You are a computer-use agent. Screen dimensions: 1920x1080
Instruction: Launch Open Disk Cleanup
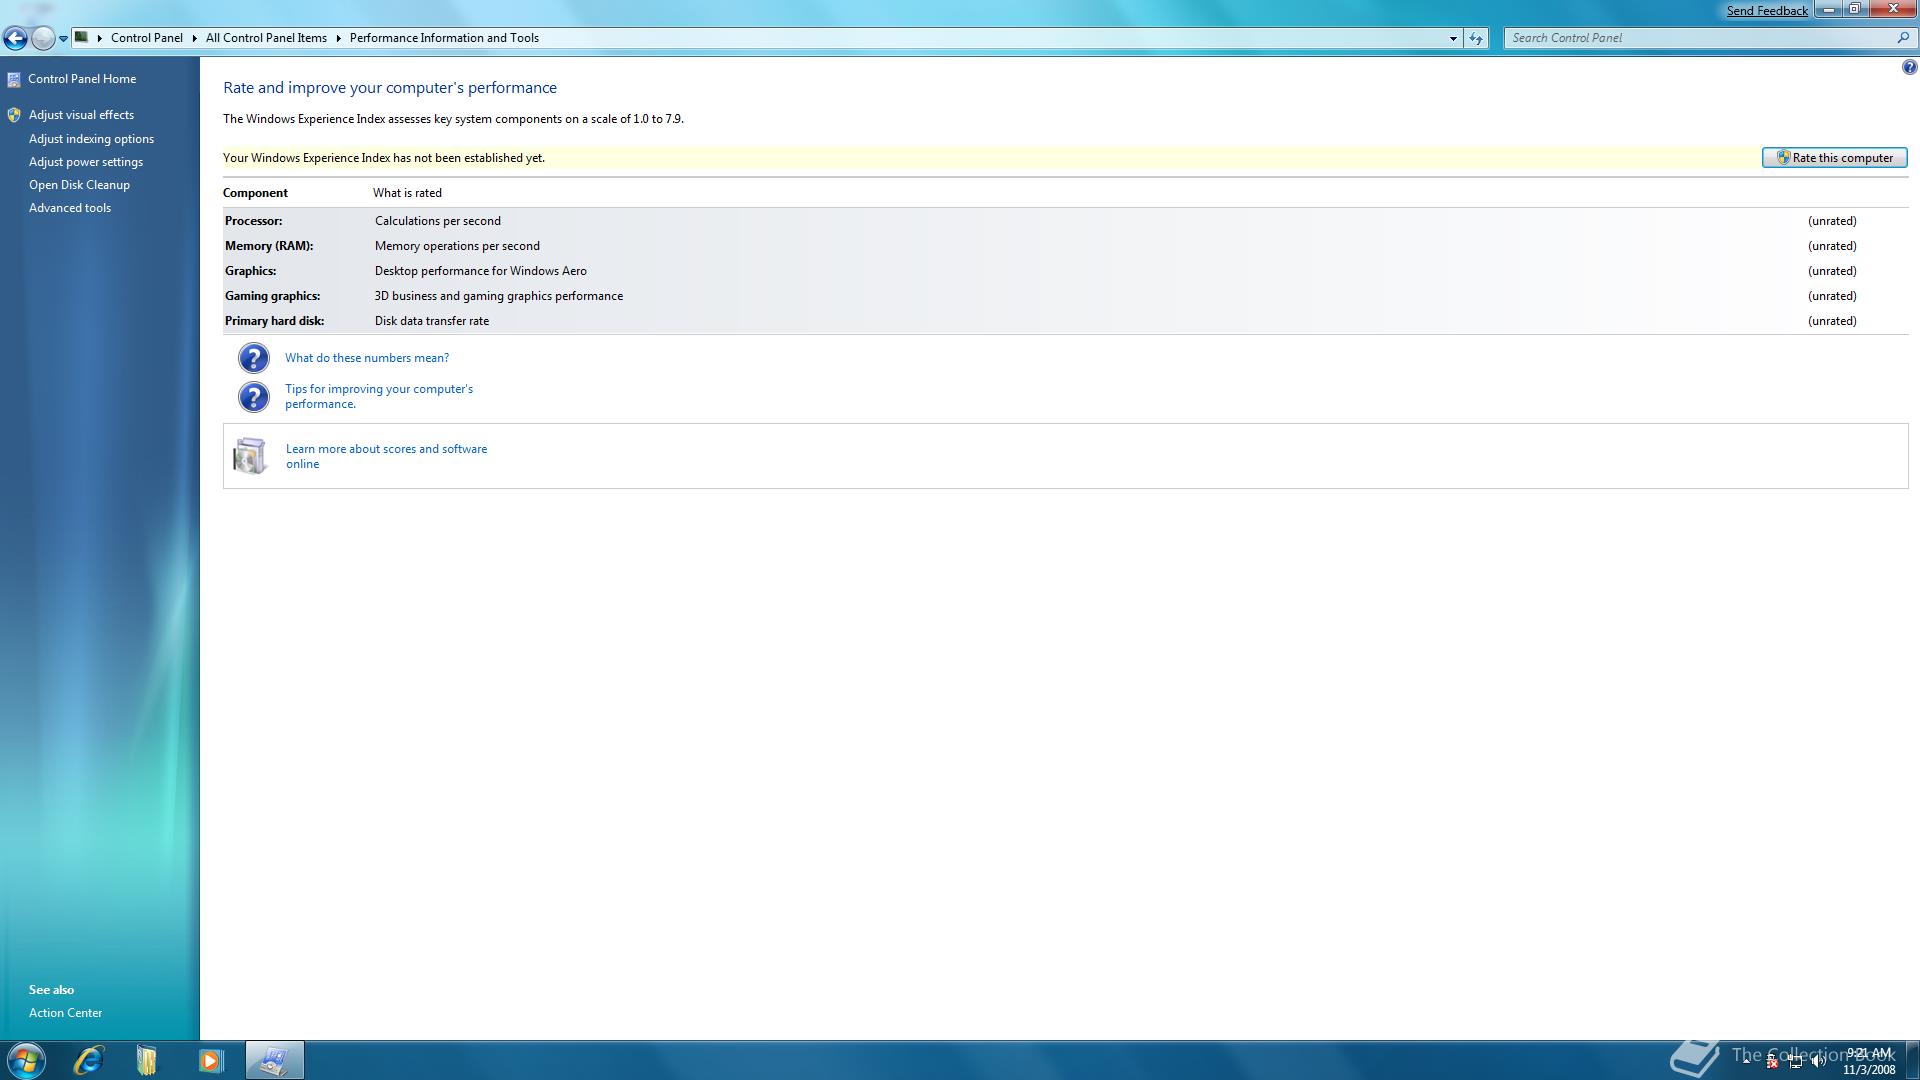79,185
